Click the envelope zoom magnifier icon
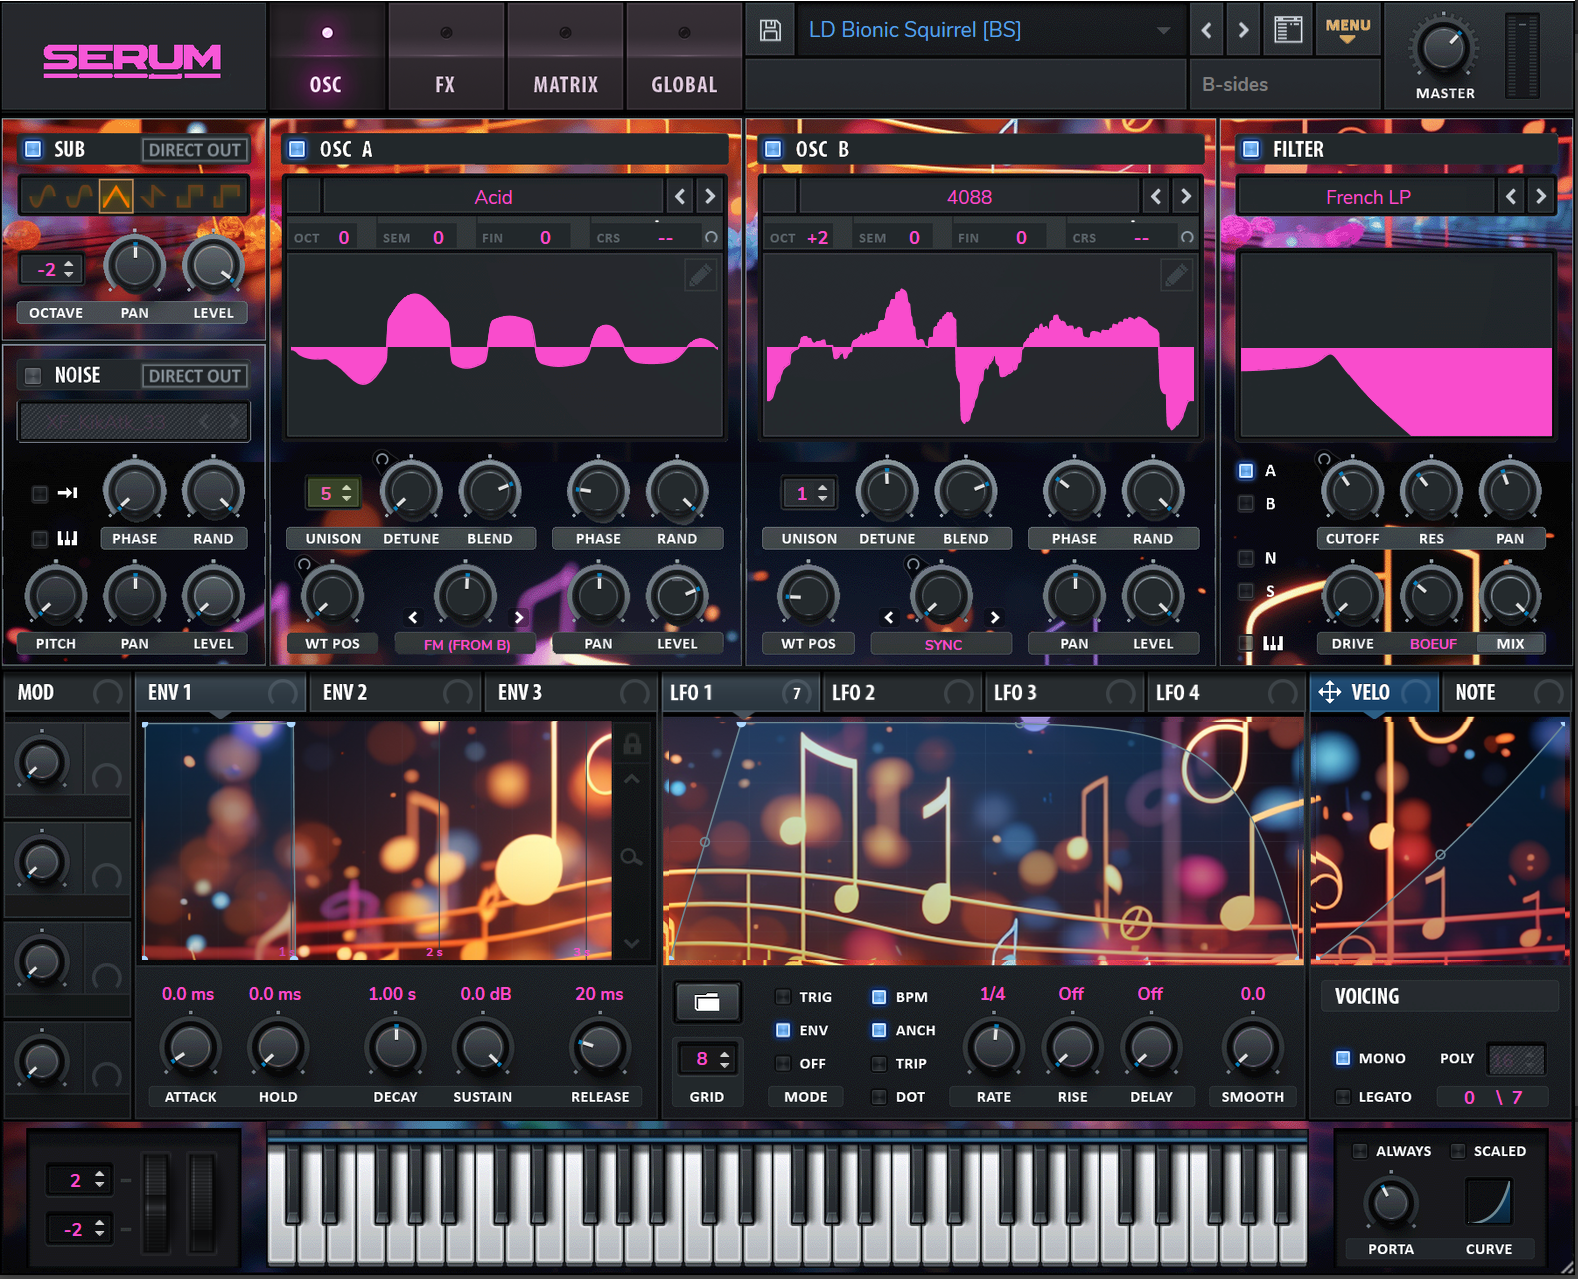 [631, 857]
